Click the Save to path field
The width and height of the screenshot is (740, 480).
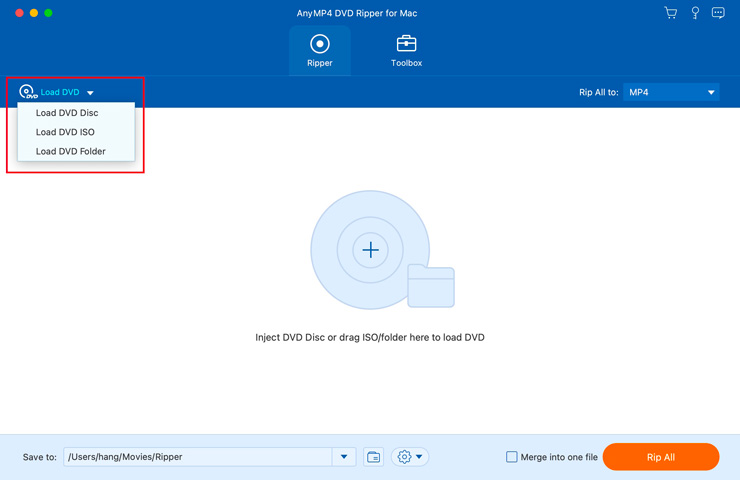tap(197, 457)
